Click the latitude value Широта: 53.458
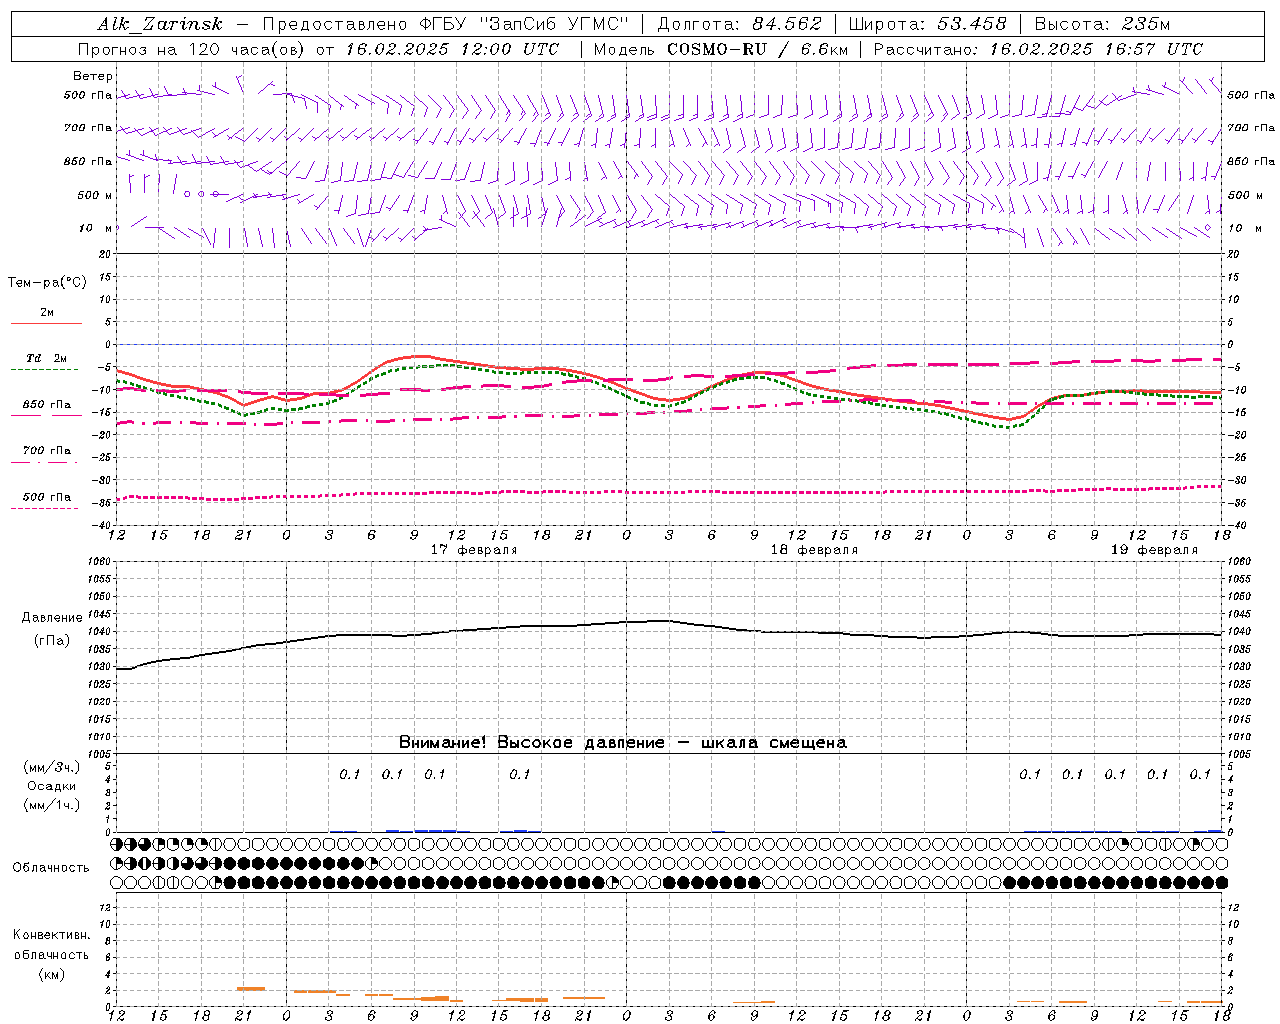This screenshot has height=1024, width=1280. [x=927, y=24]
